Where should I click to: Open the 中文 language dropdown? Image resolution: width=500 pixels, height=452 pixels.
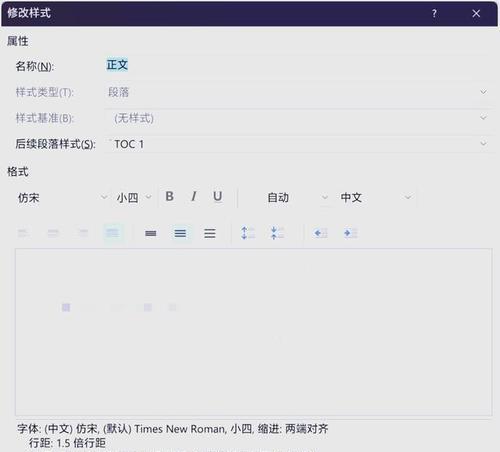375,198
